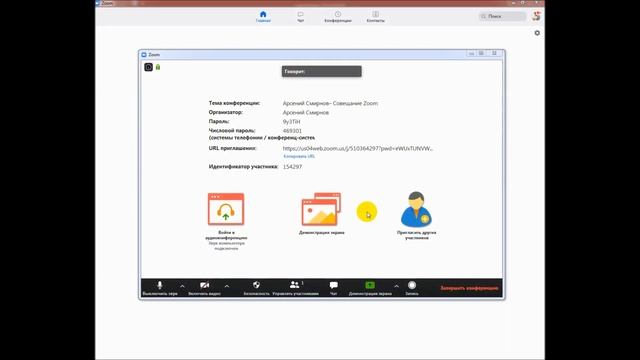Select participant ID 154297

point(292,167)
